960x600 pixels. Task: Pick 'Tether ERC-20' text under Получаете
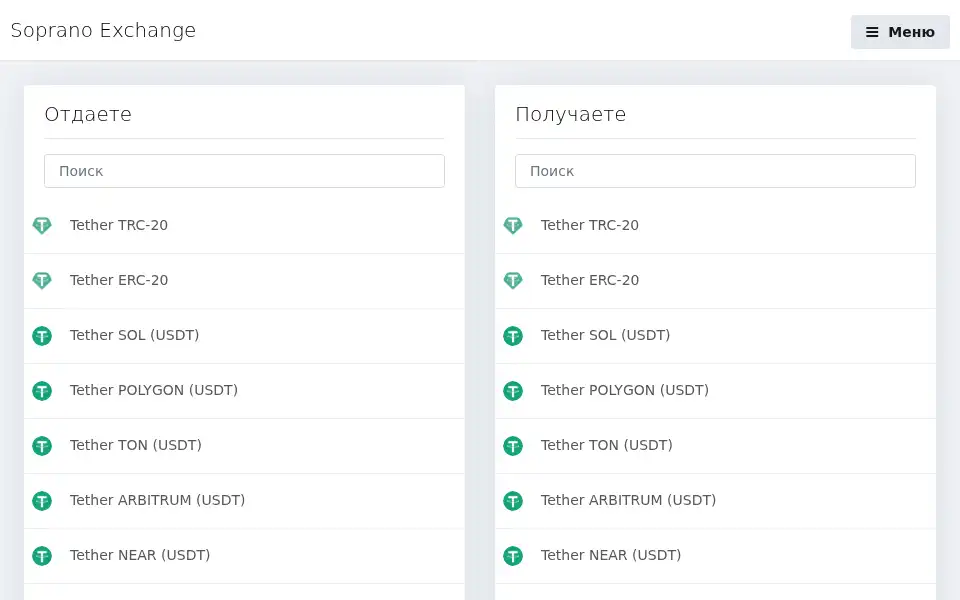click(x=590, y=280)
